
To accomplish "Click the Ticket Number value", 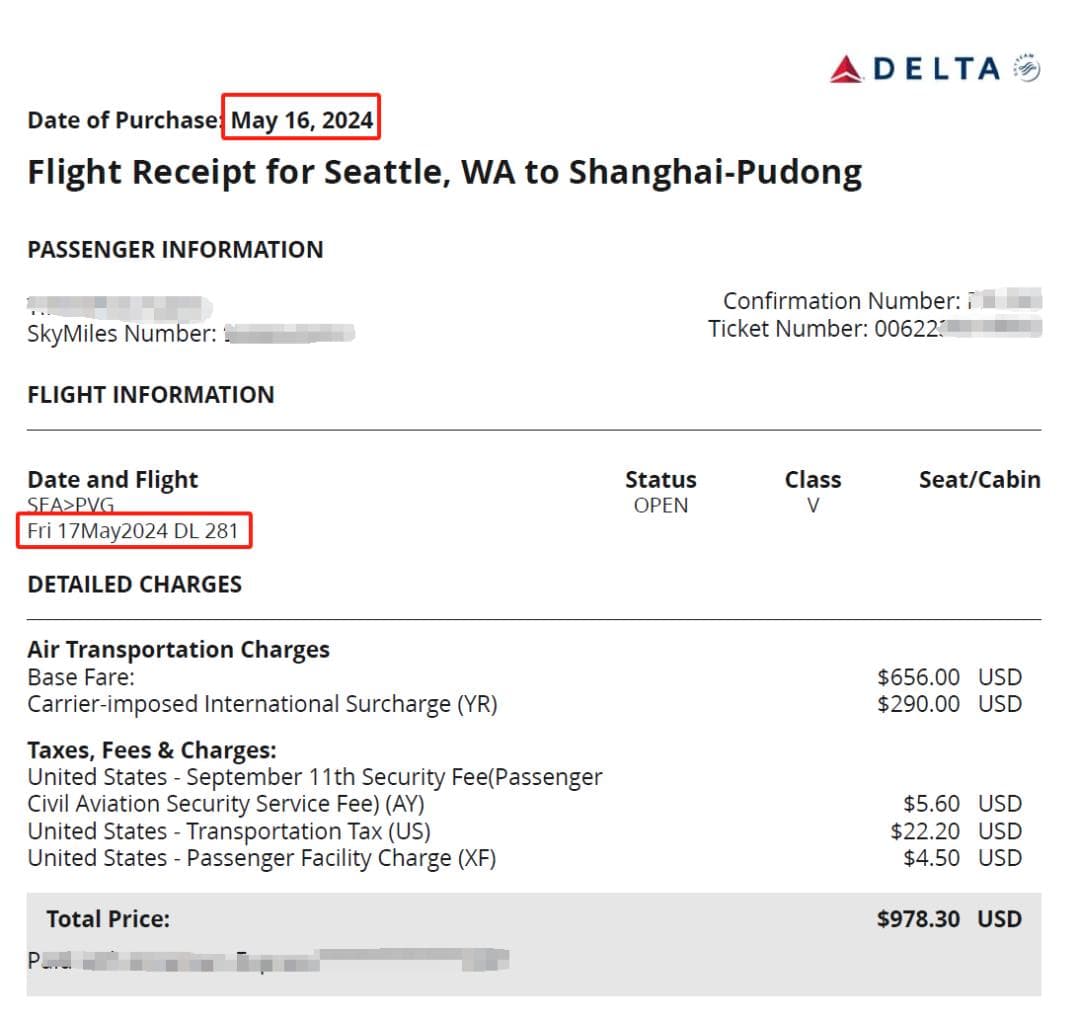I will 958,329.
